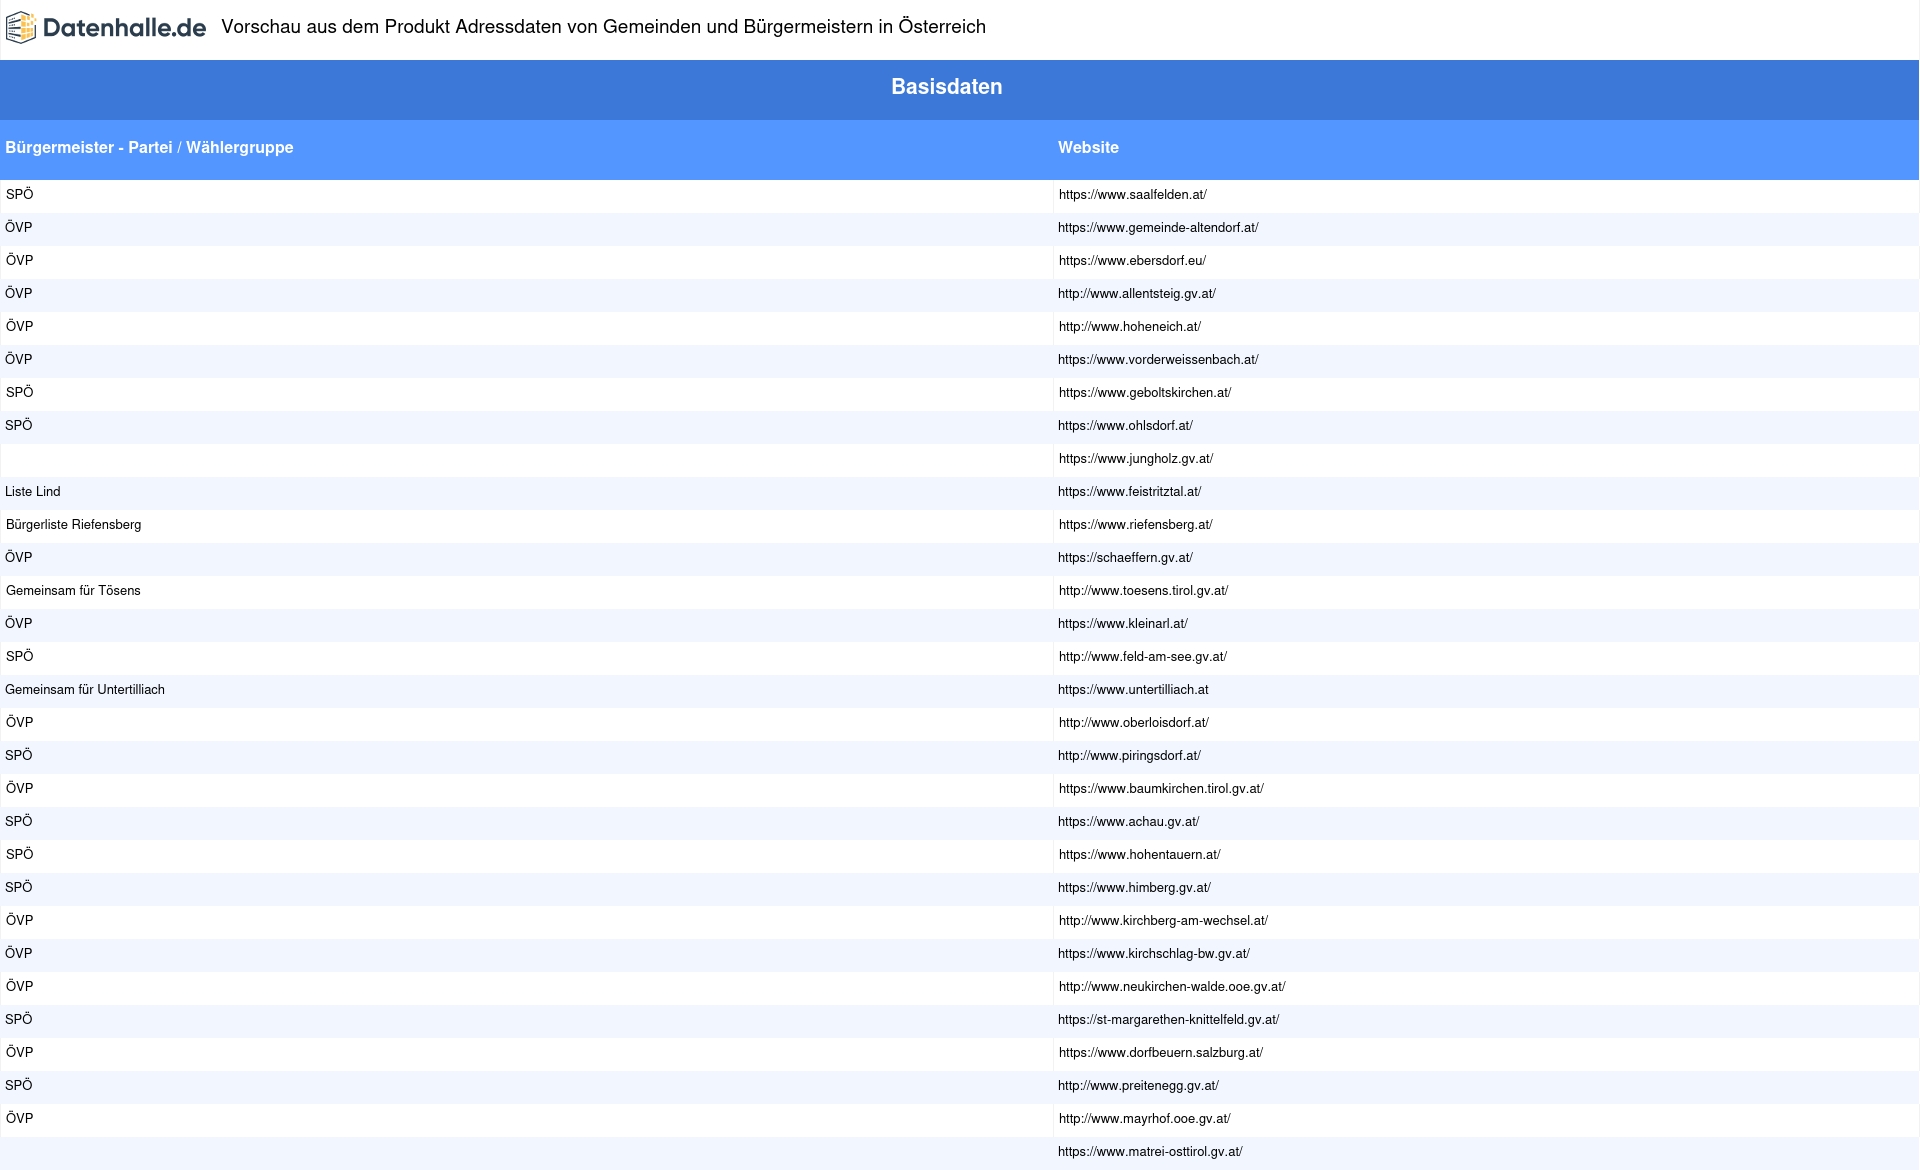Select SPÖ in the geboltskirchen.at row
Image resolution: width=1920 pixels, height=1170 pixels.
click(x=20, y=393)
